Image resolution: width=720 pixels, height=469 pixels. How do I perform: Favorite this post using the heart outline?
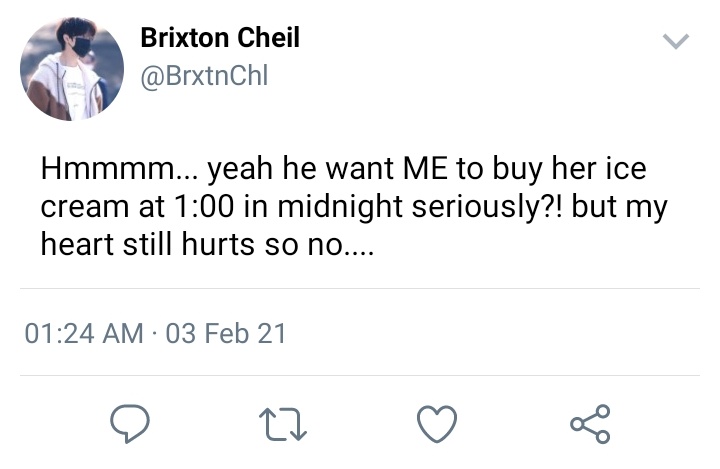pos(437,424)
